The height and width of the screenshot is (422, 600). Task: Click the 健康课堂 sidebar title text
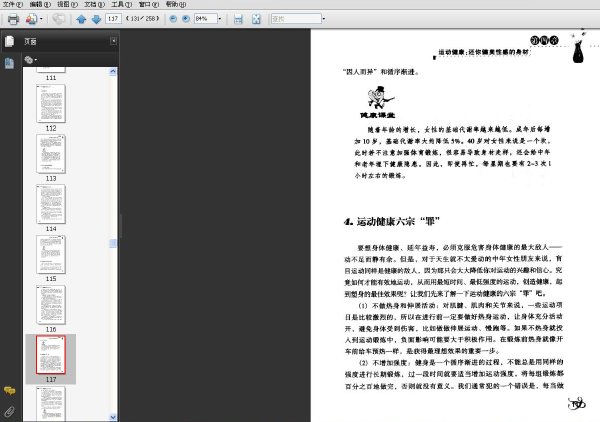click(377, 115)
